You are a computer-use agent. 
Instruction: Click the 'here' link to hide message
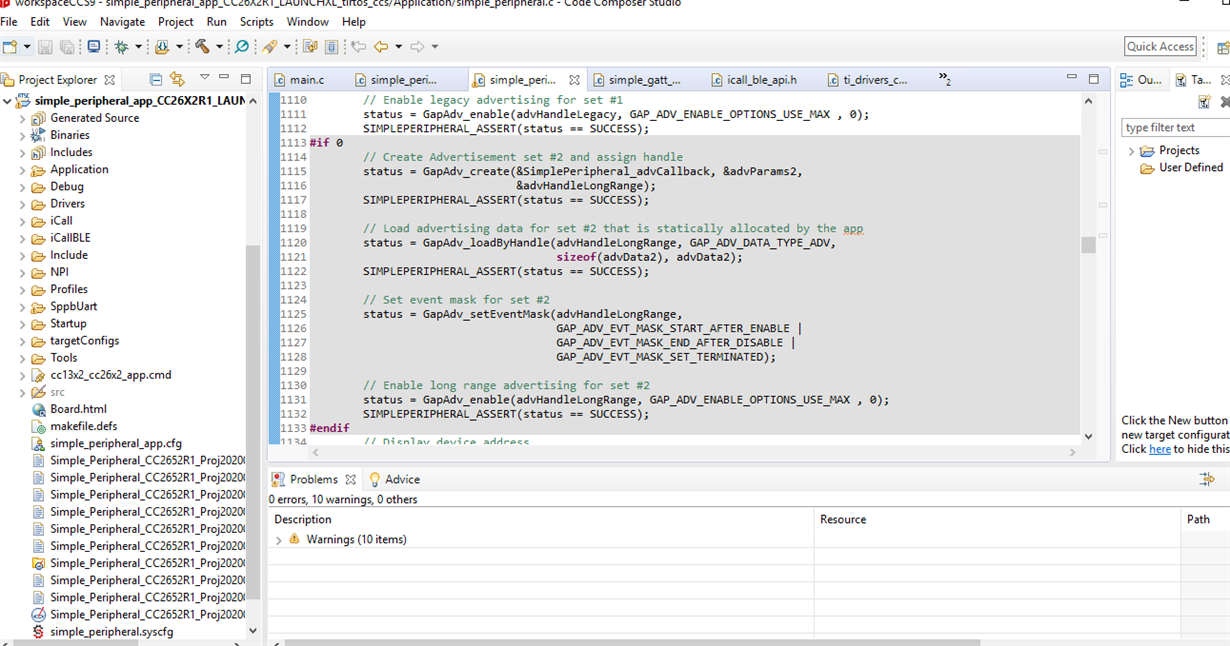[x=1159, y=449]
